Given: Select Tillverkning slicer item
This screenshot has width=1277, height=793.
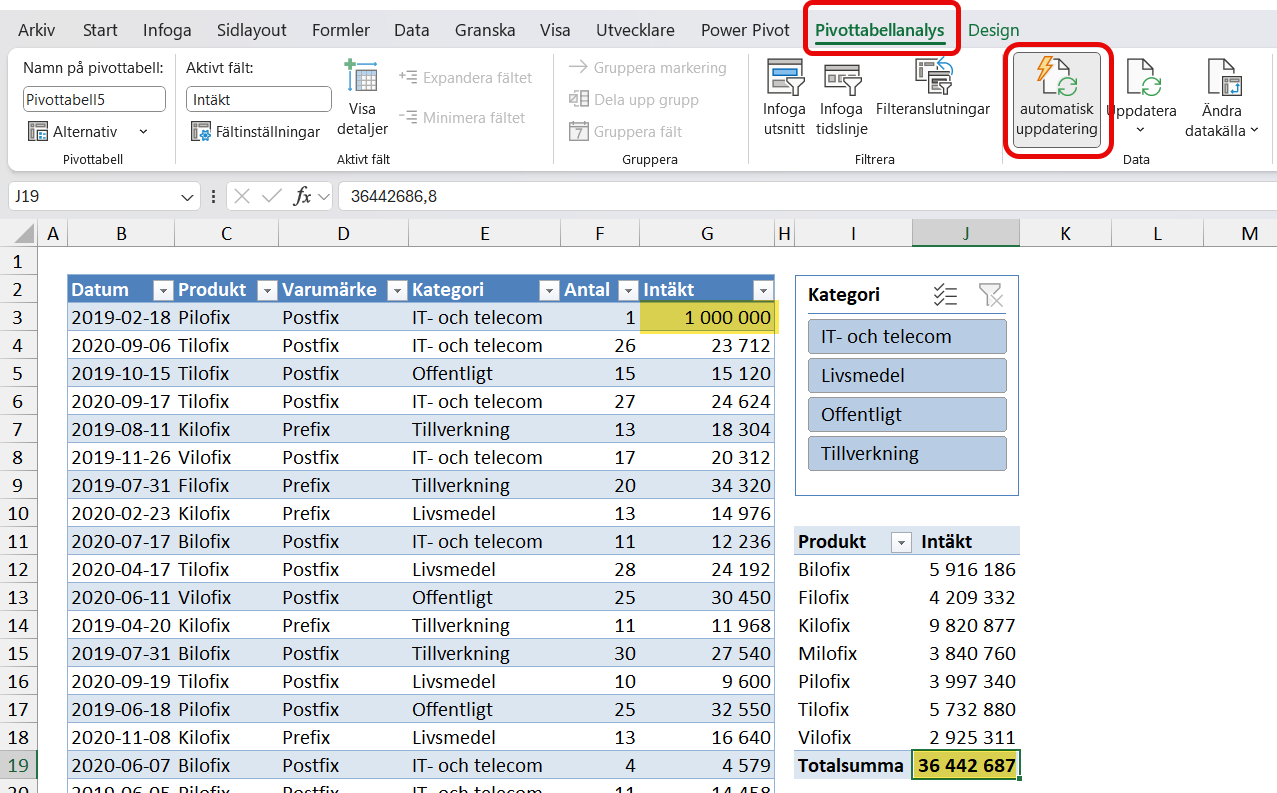Looking at the screenshot, I should coord(907,454).
